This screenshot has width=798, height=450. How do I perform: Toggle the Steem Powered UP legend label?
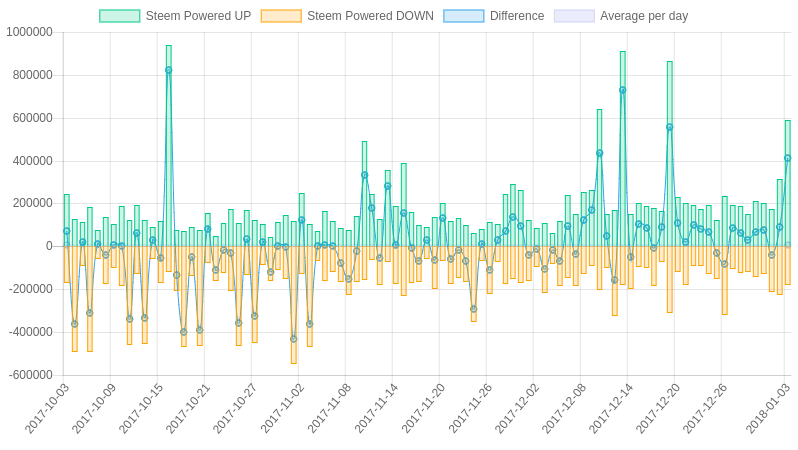tap(198, 16)
